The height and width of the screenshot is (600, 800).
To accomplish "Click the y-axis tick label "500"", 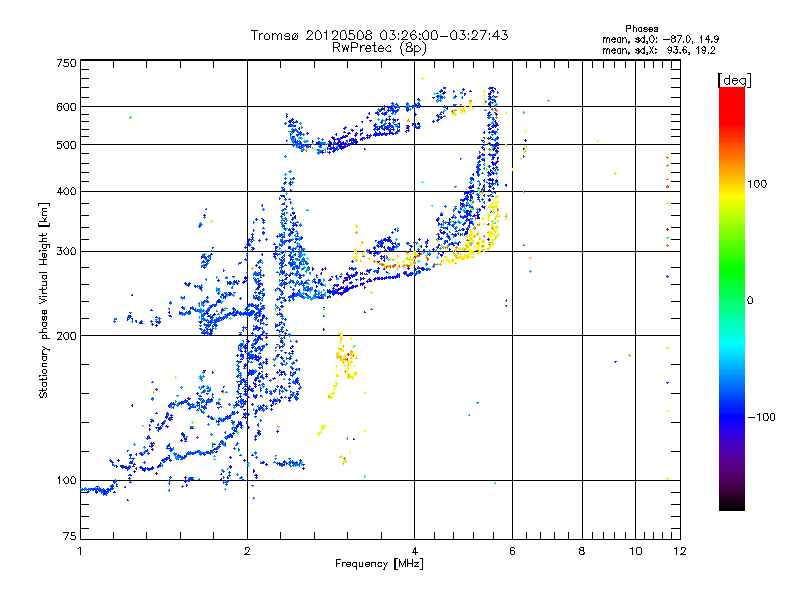I will pyautogui.click(x=66, y=145).
